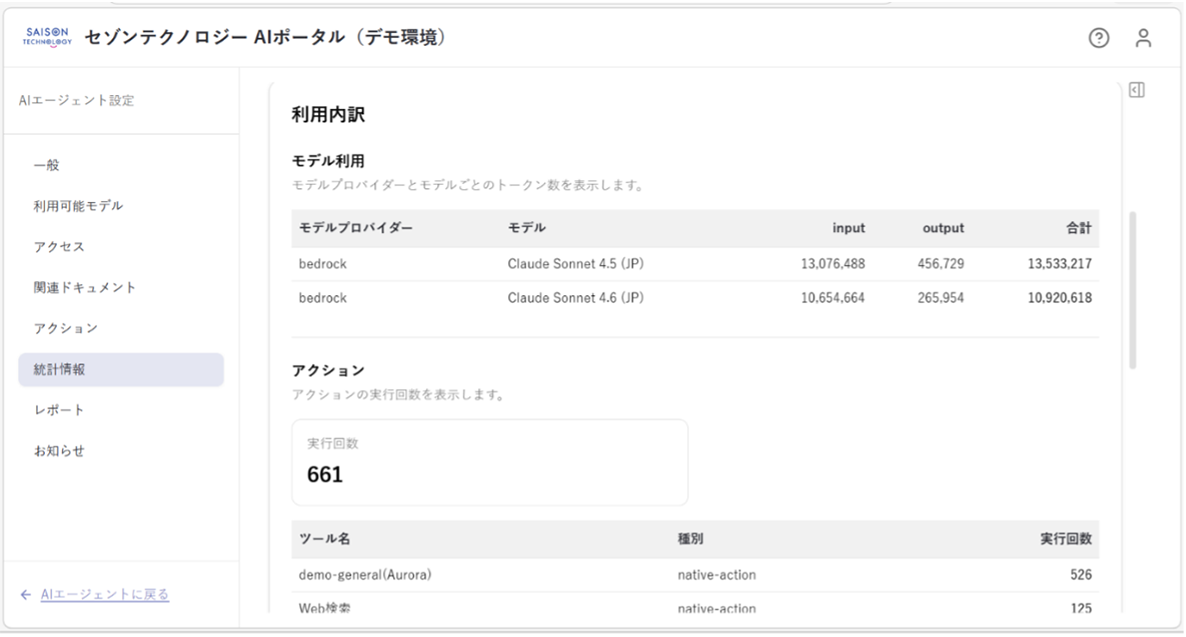Click the total value 13,533,217
Viewport: 1186px width, 637px height.
click(1060, 264)
